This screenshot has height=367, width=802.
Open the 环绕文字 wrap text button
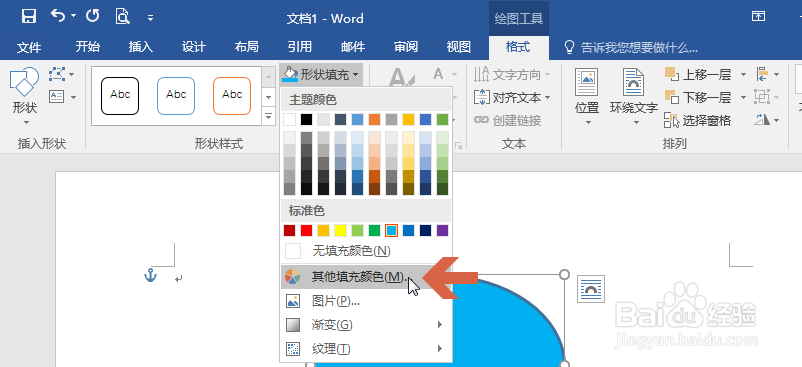[634, 97]
